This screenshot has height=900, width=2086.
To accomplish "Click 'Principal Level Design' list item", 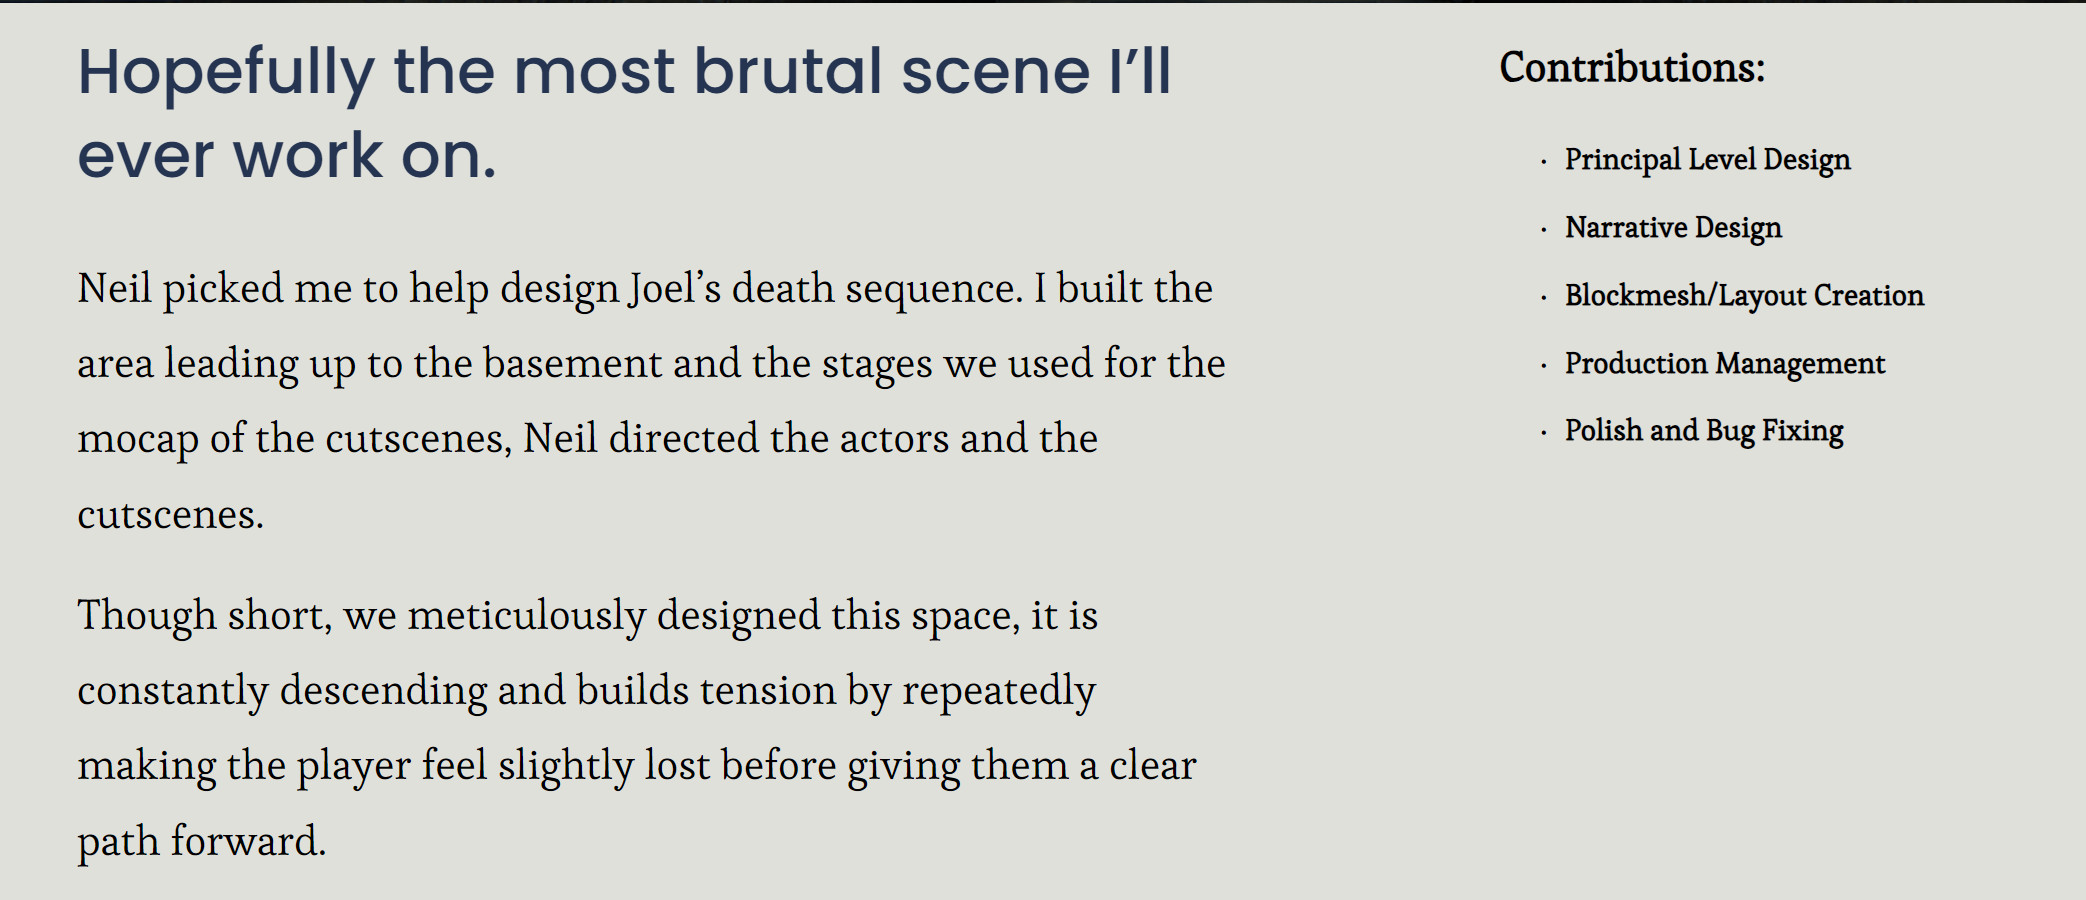I will click(x=1707, y=160).
